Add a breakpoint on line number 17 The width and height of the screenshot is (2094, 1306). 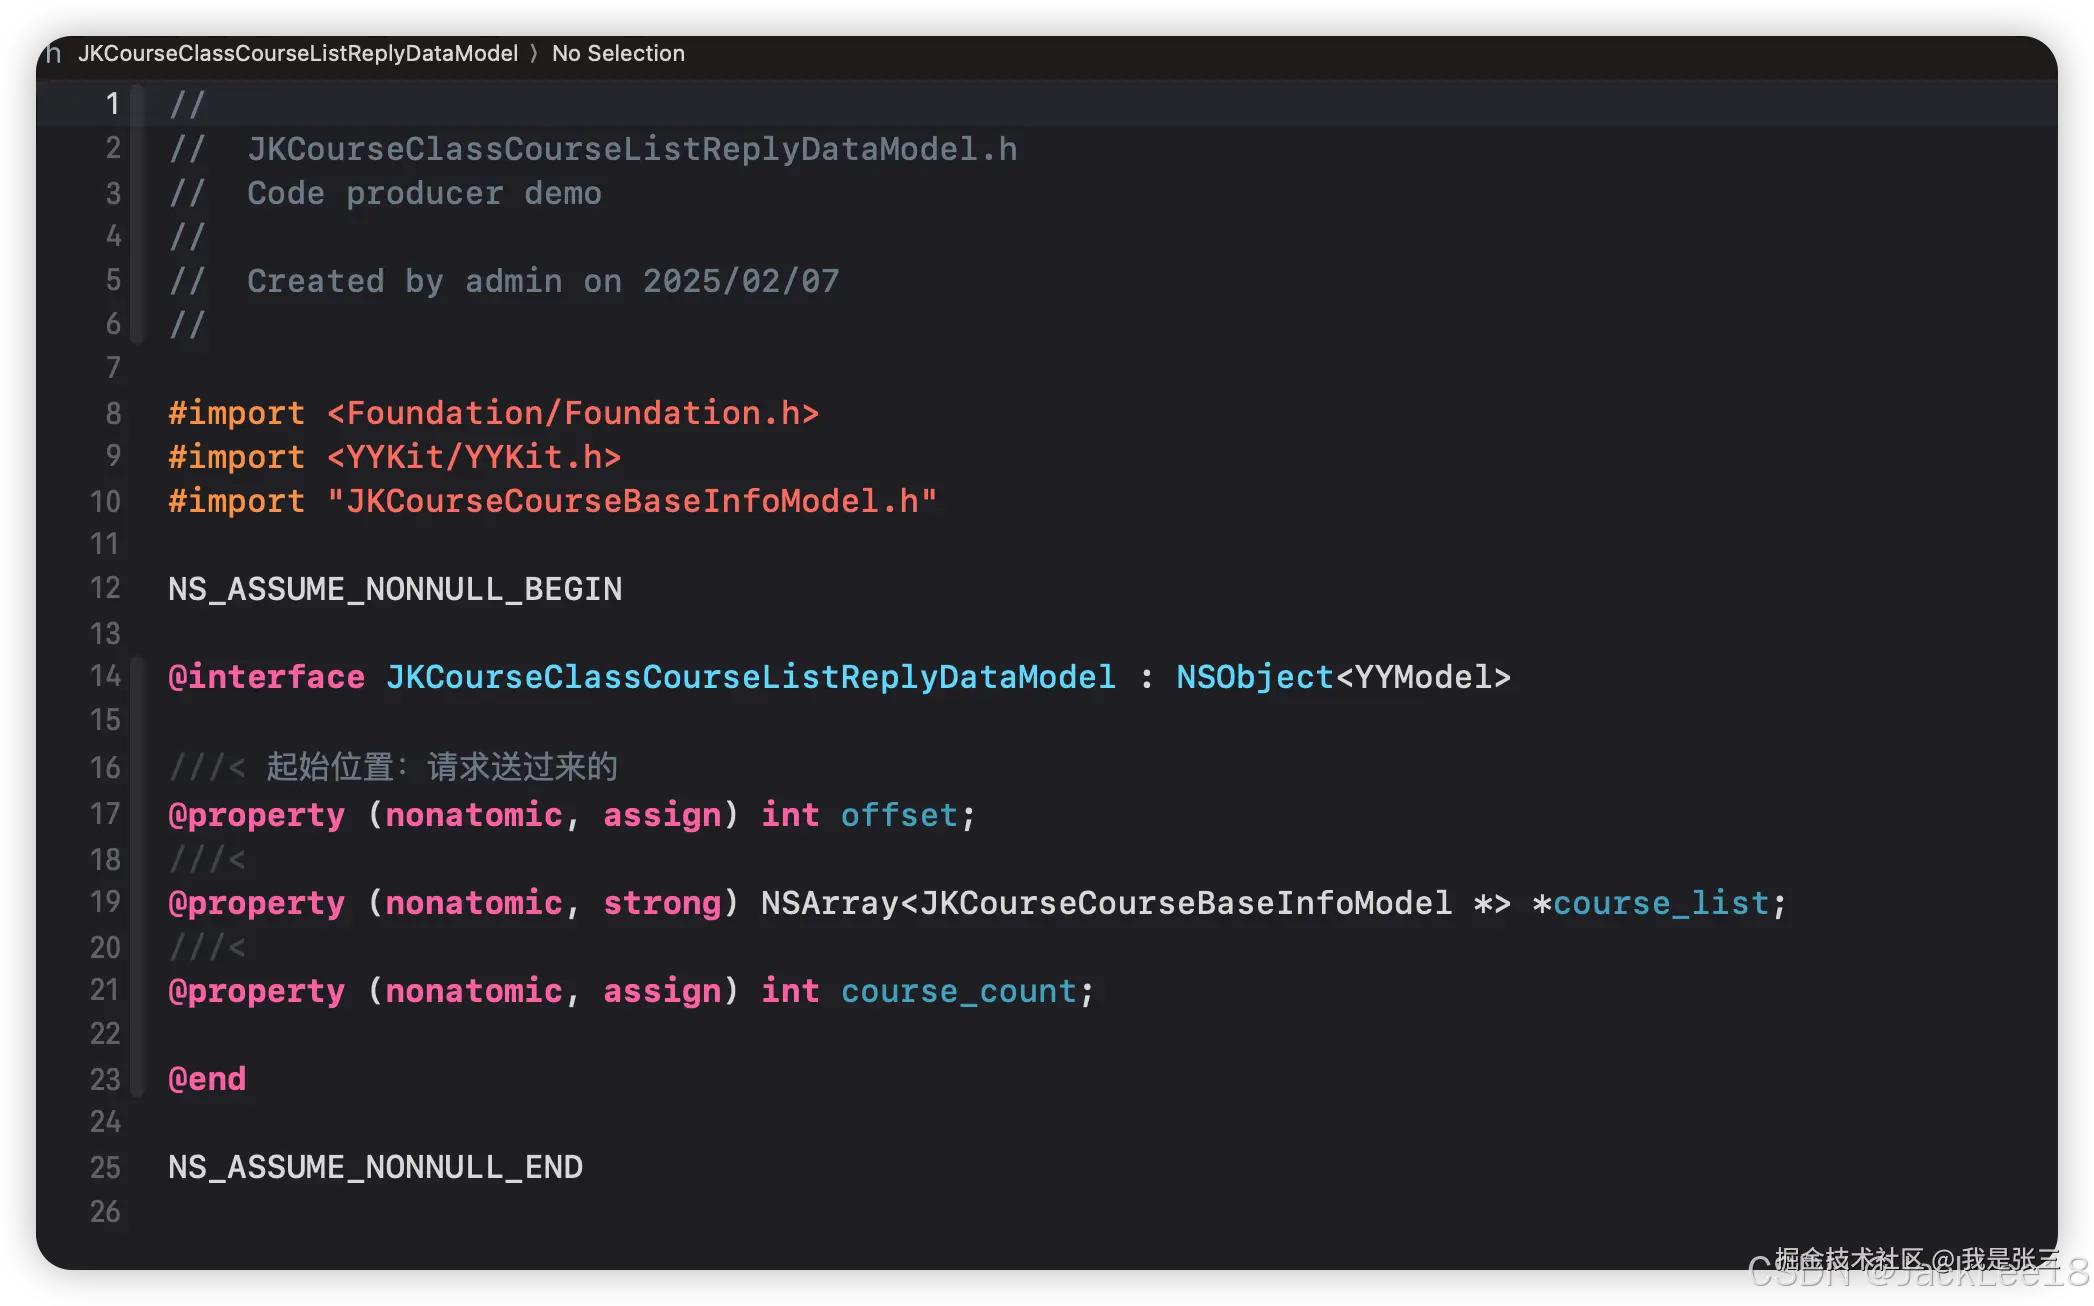point(105,814)
